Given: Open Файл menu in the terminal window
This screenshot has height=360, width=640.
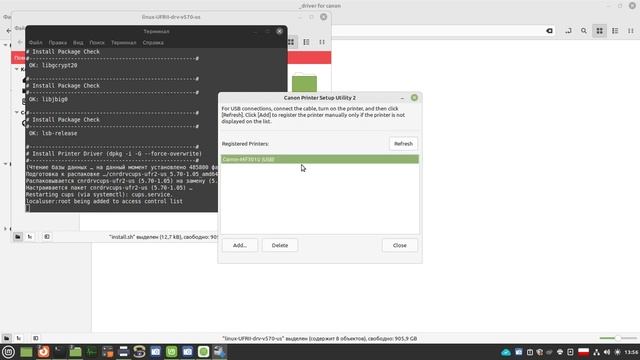Looking at the screenshot, I should [x=36, y=42].
